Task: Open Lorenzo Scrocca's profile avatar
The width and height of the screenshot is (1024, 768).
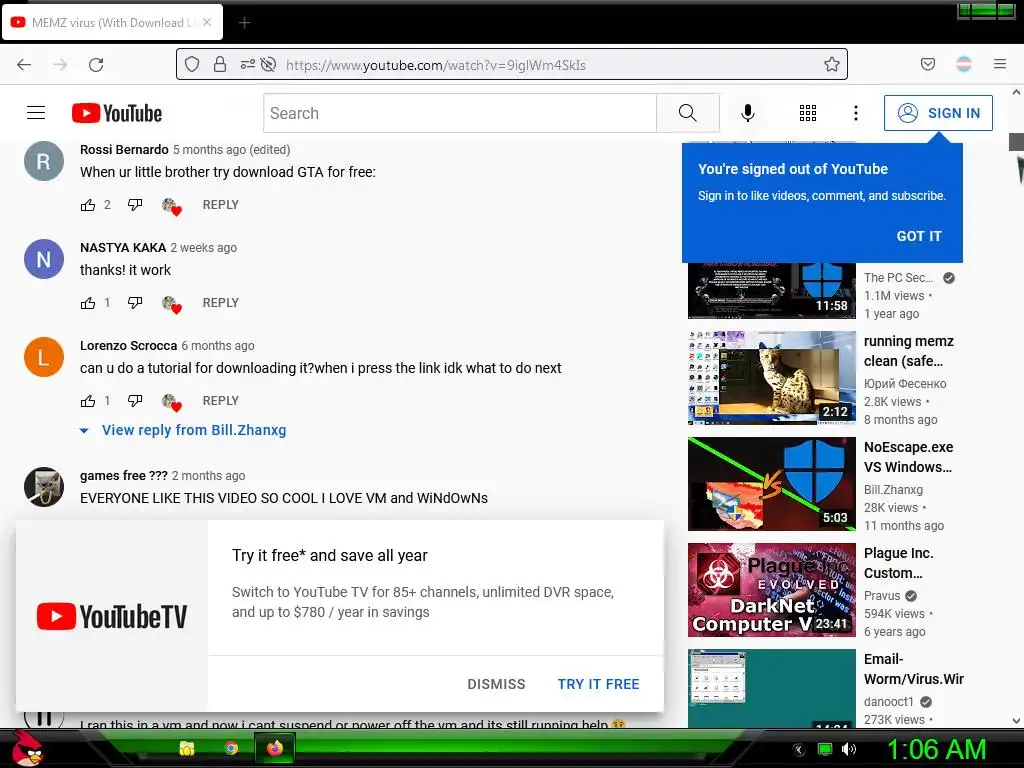Action: tap(44, 357)
